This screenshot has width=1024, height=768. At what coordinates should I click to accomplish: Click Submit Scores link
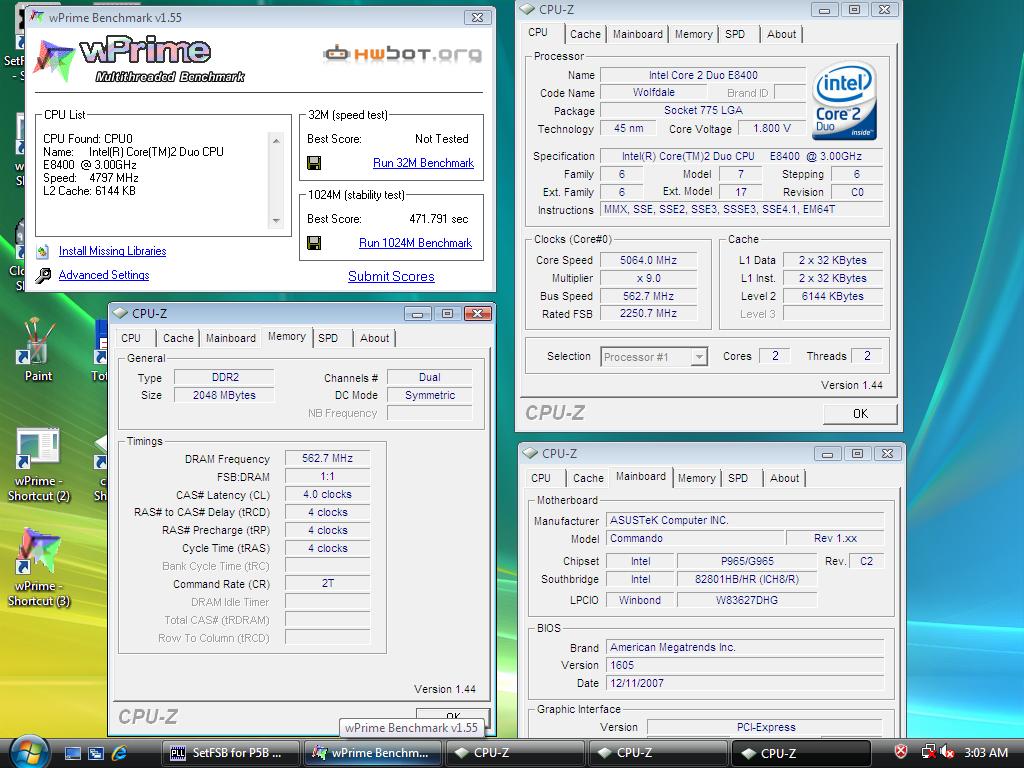391,276
